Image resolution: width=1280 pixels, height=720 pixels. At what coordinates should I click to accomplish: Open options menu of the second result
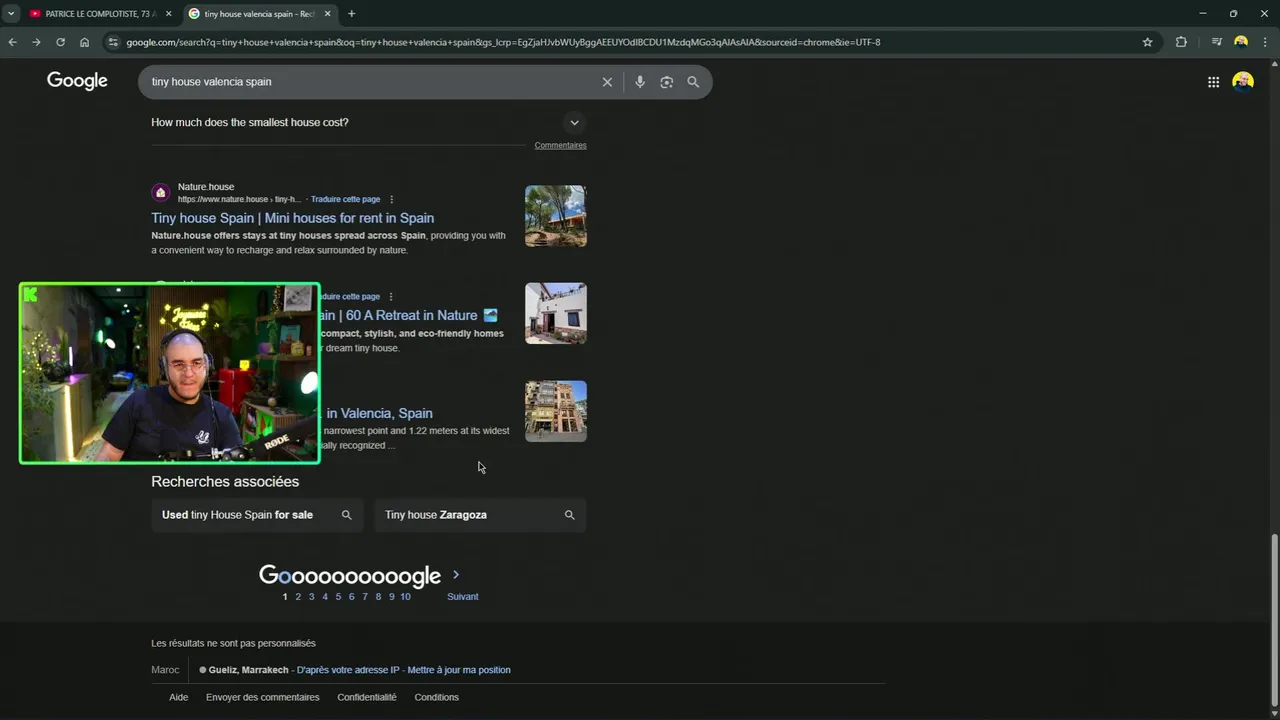(x=391, y=297)
